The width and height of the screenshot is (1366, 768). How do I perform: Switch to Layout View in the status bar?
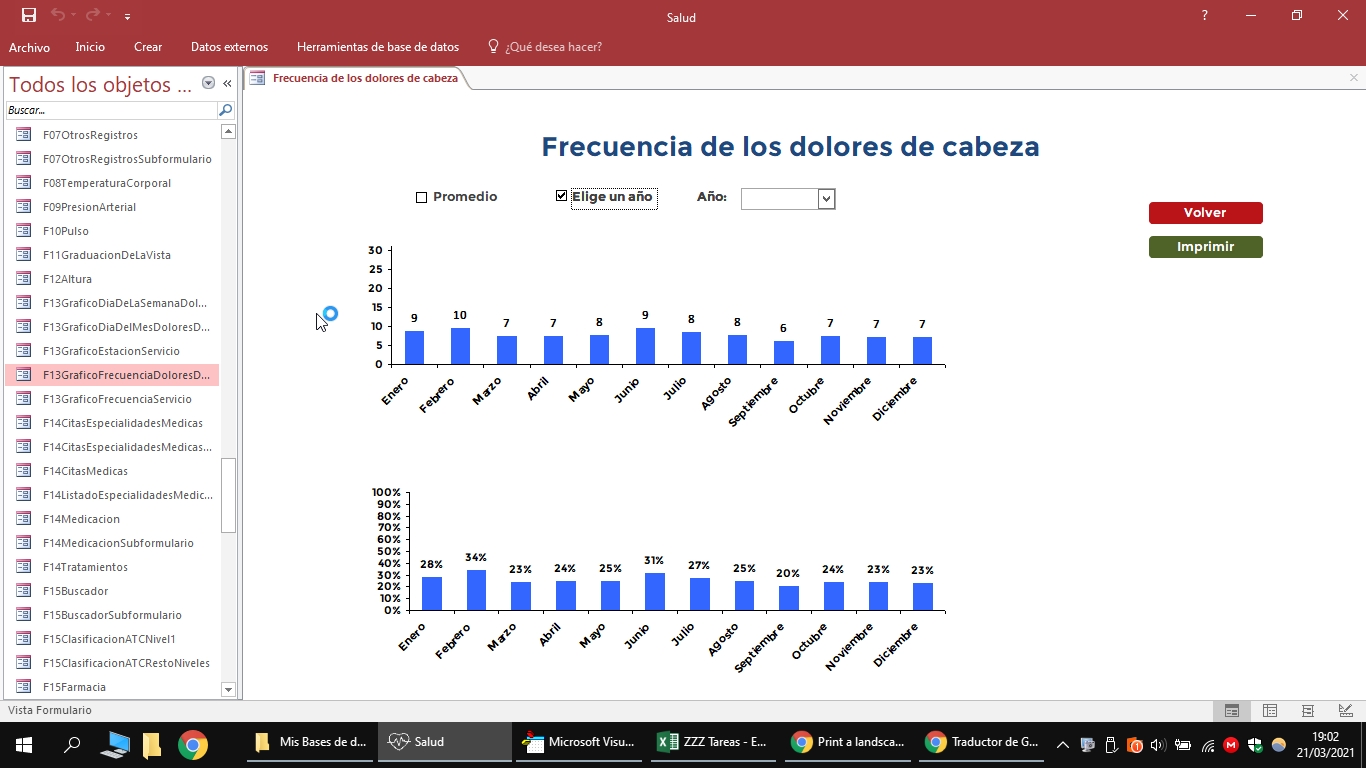point(1308,711)
